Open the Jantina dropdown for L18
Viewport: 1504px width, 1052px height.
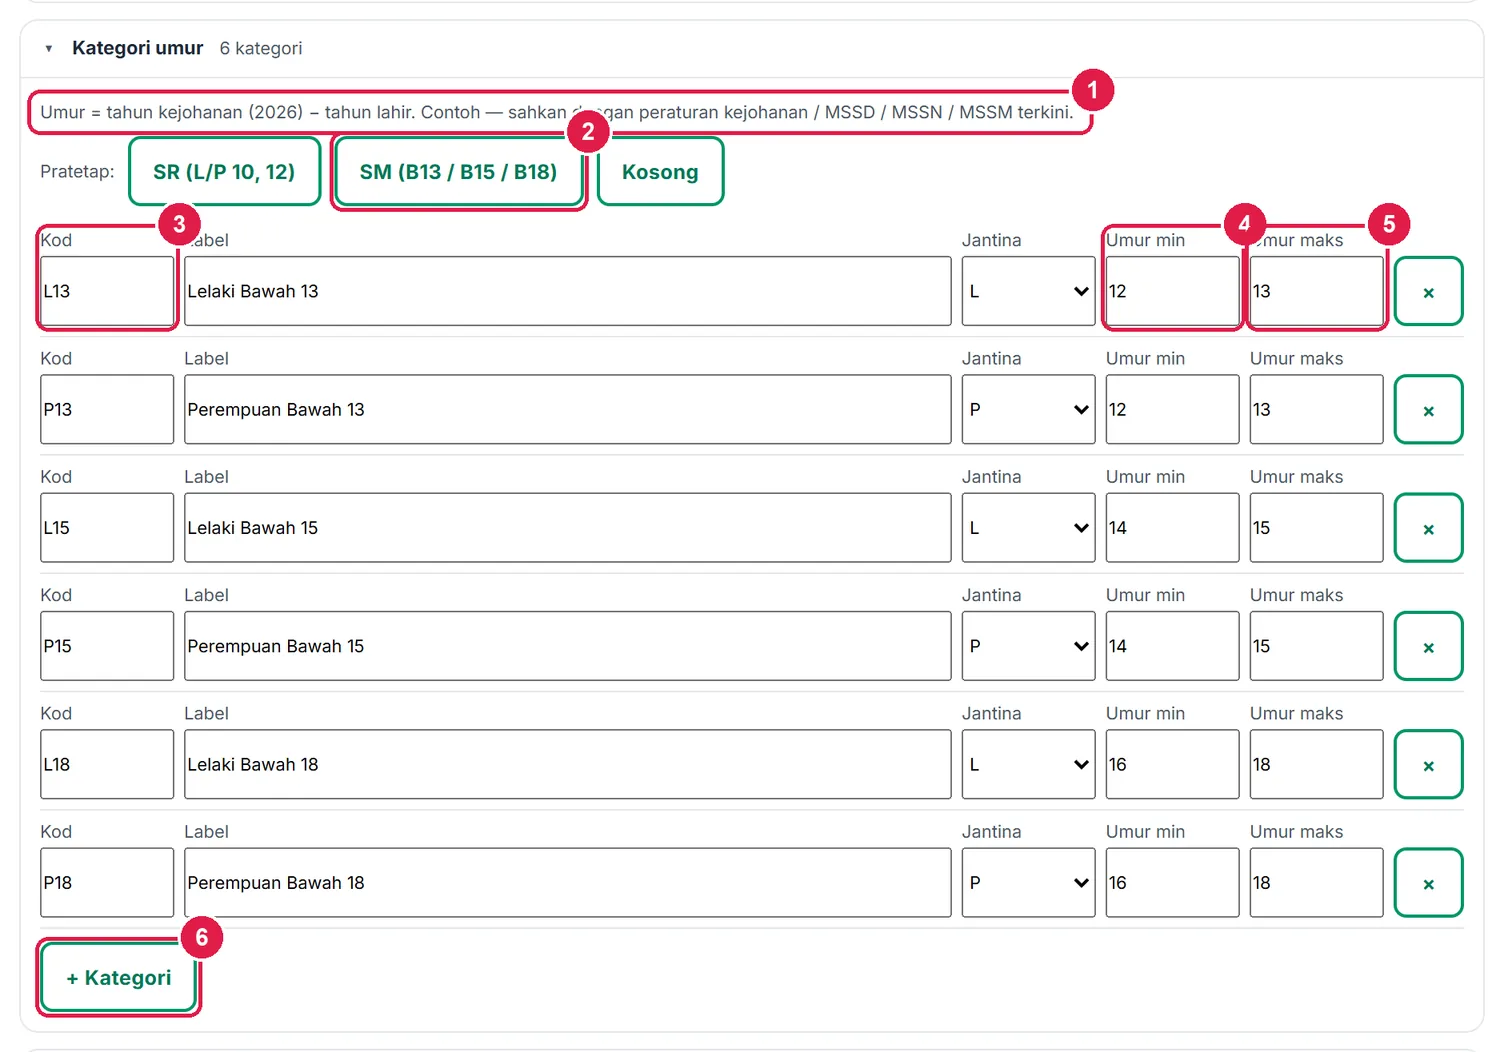coord(1028,764)
